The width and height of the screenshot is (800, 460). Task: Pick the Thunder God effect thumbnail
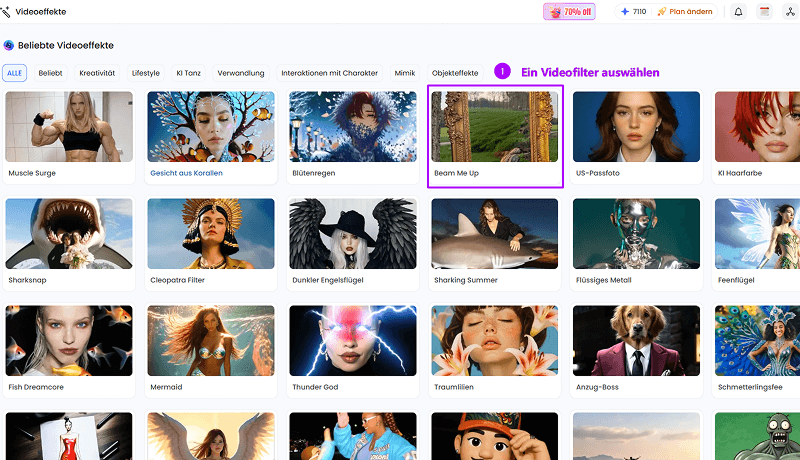353,340
